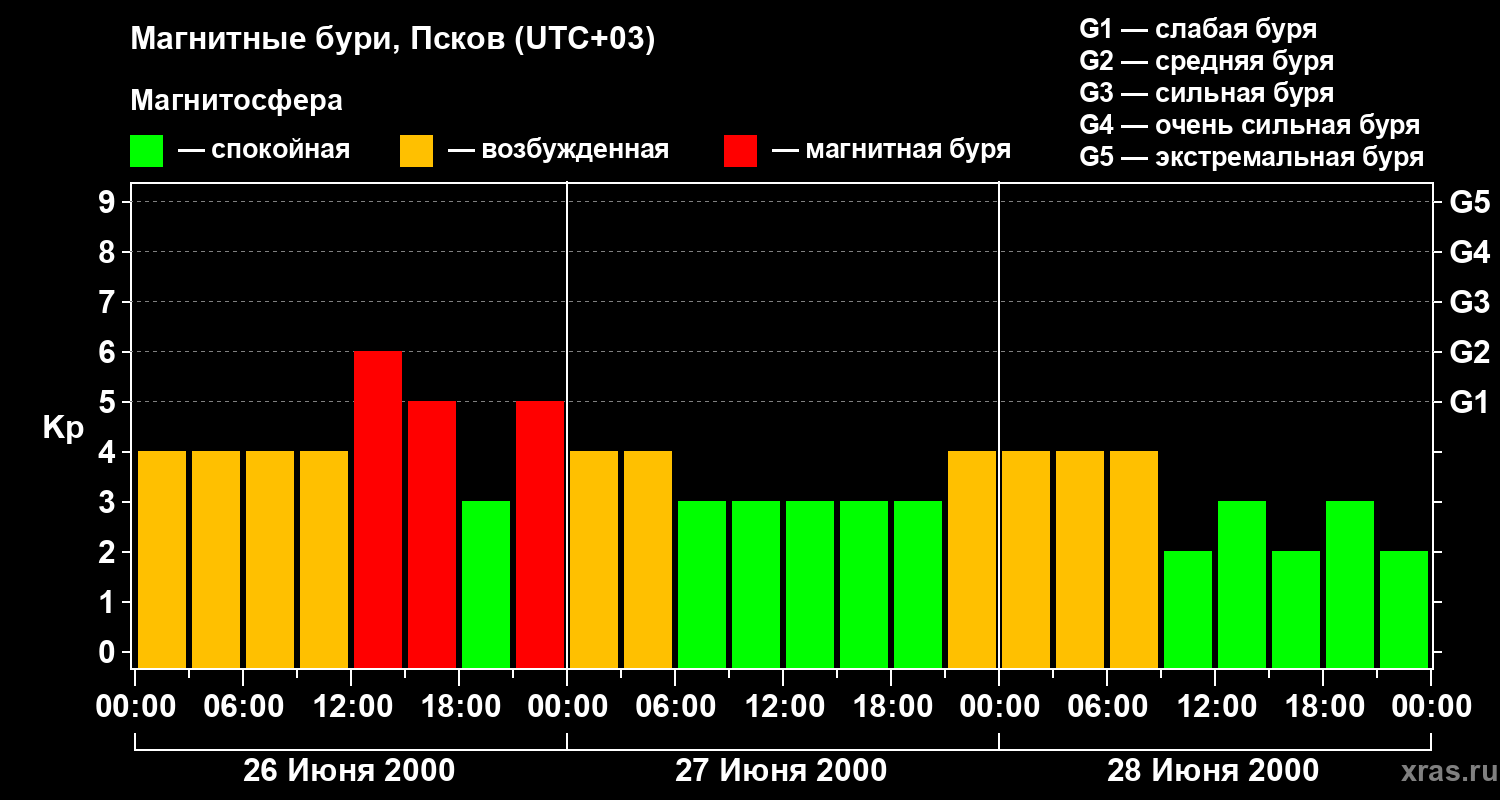The height and width of the screenshot is (800, 1500).
Task: Click the only green bar on 26 June
Action: (x=486, y=585)
